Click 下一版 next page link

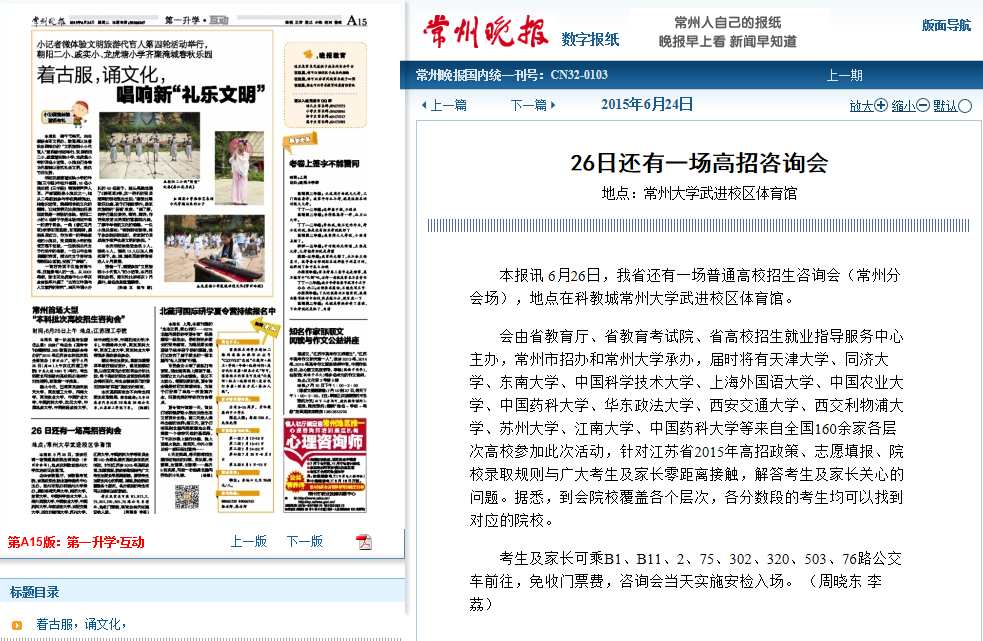(304, 541)
